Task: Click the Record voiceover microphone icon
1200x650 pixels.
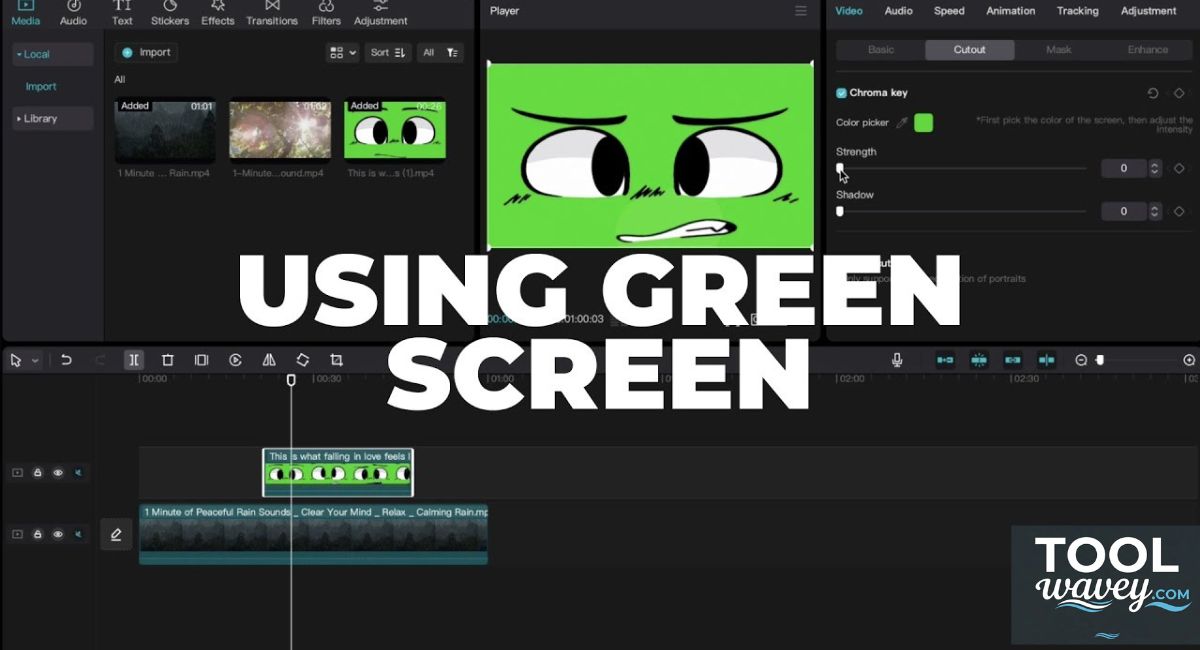Action: click(898, 360)
